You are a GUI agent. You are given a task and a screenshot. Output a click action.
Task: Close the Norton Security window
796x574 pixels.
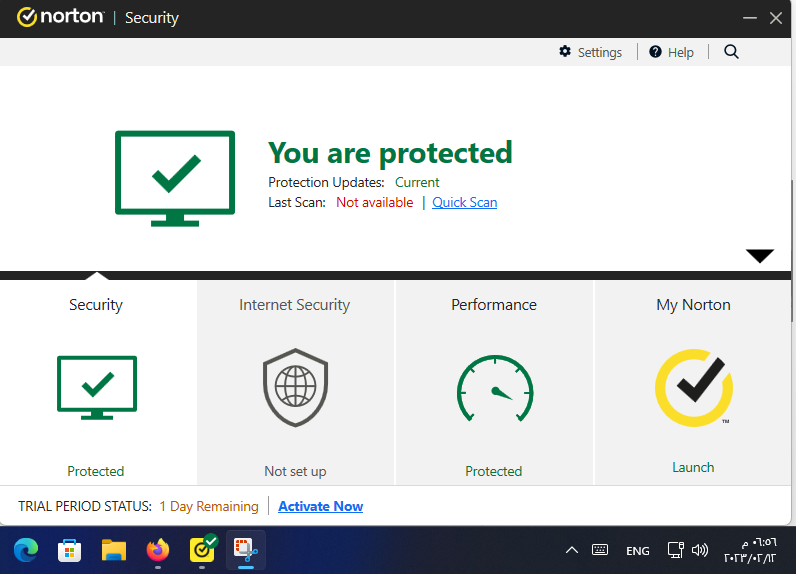point(776,18)
